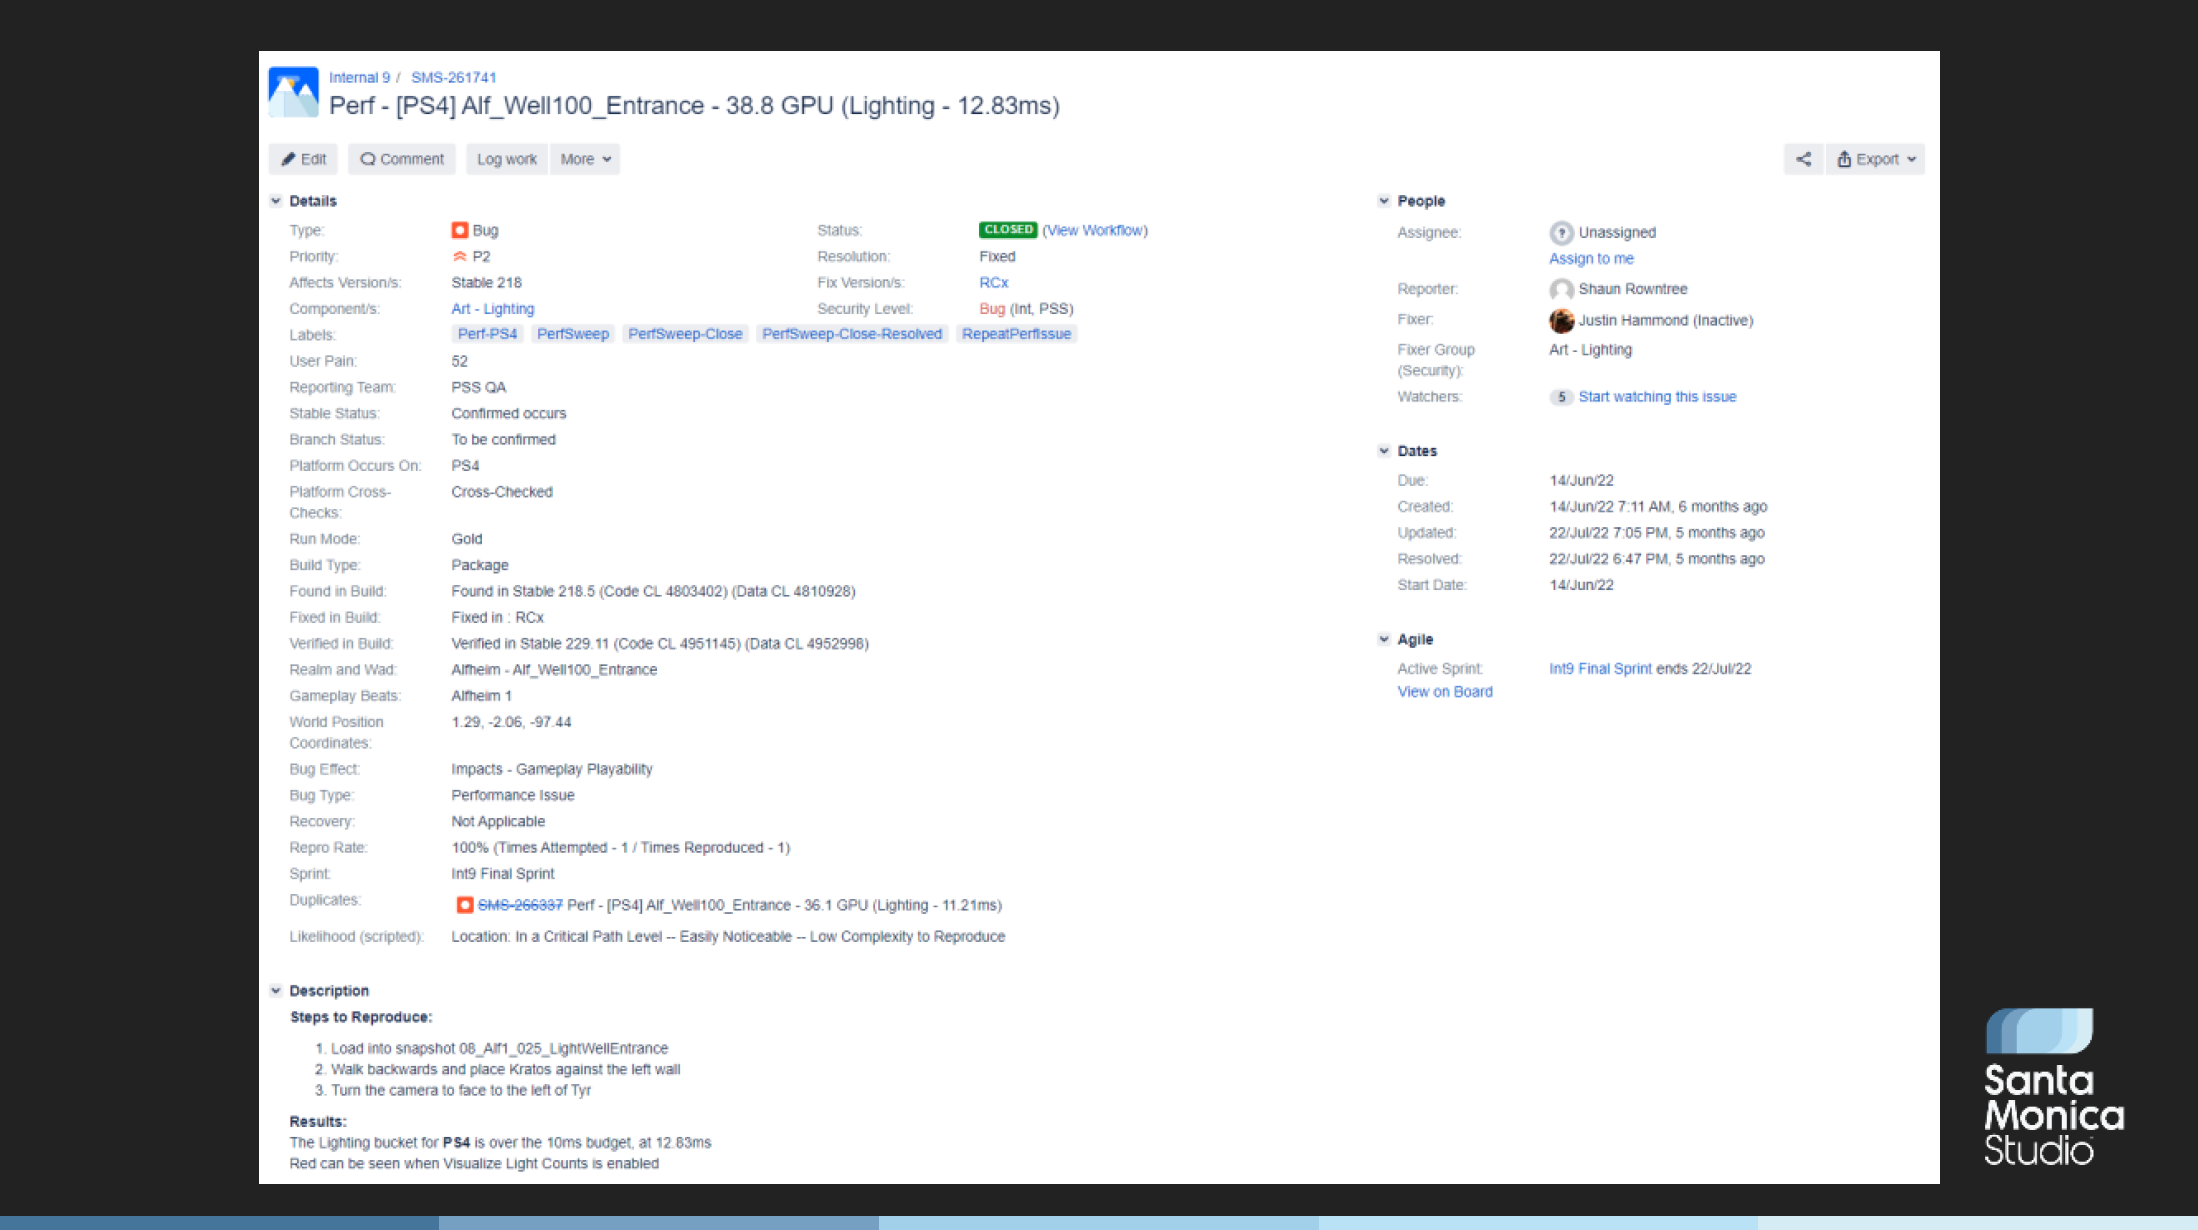Click the Unassigned assignee avatar icon
The width and height of the screenshot is (2198, 1230).
click(1561, 233)
